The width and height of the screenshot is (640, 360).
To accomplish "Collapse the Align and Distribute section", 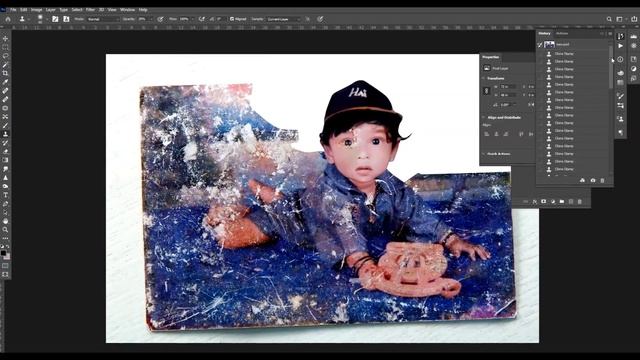I will click(483, 118).
